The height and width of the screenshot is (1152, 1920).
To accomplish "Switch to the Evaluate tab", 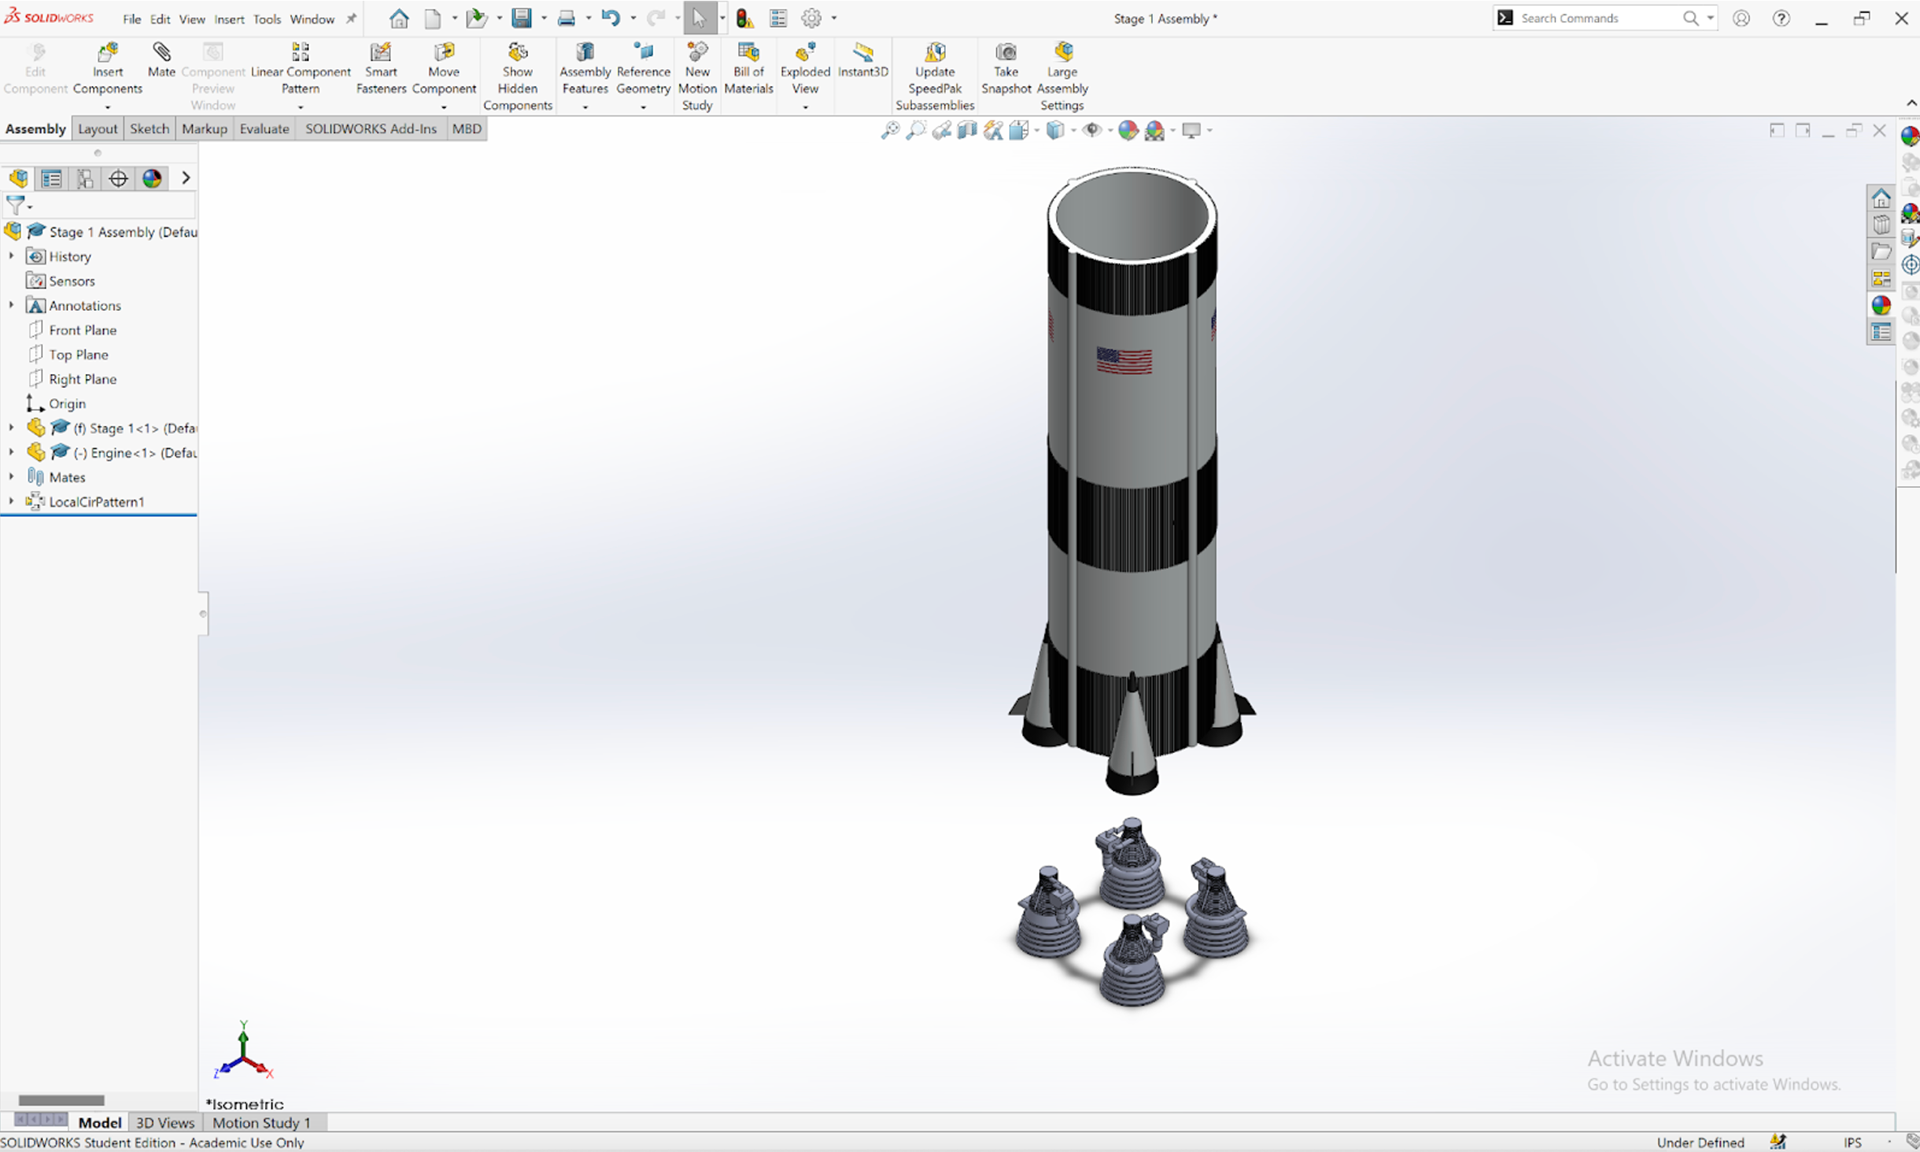I will [264, 129].
